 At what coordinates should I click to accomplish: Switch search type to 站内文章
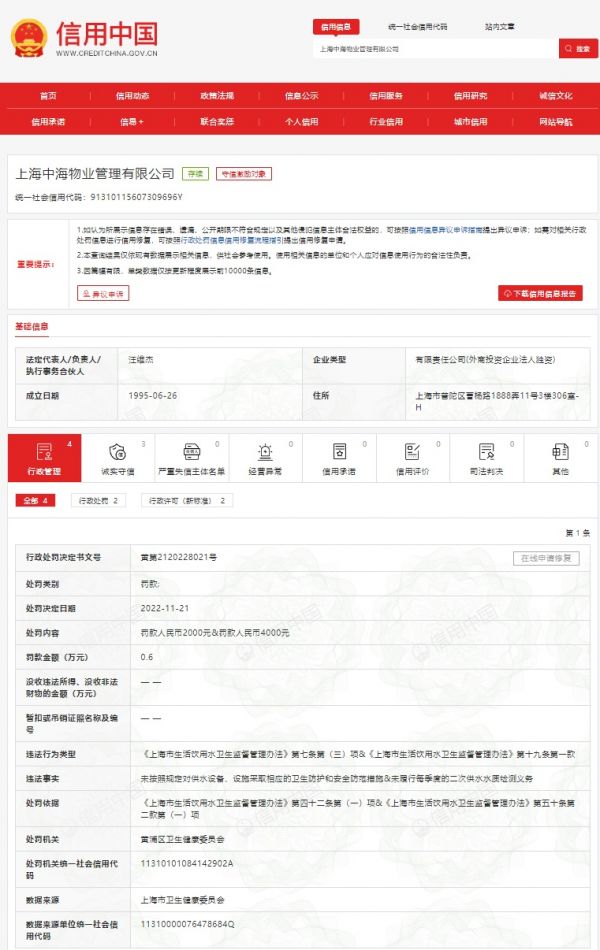pos(500,27)
